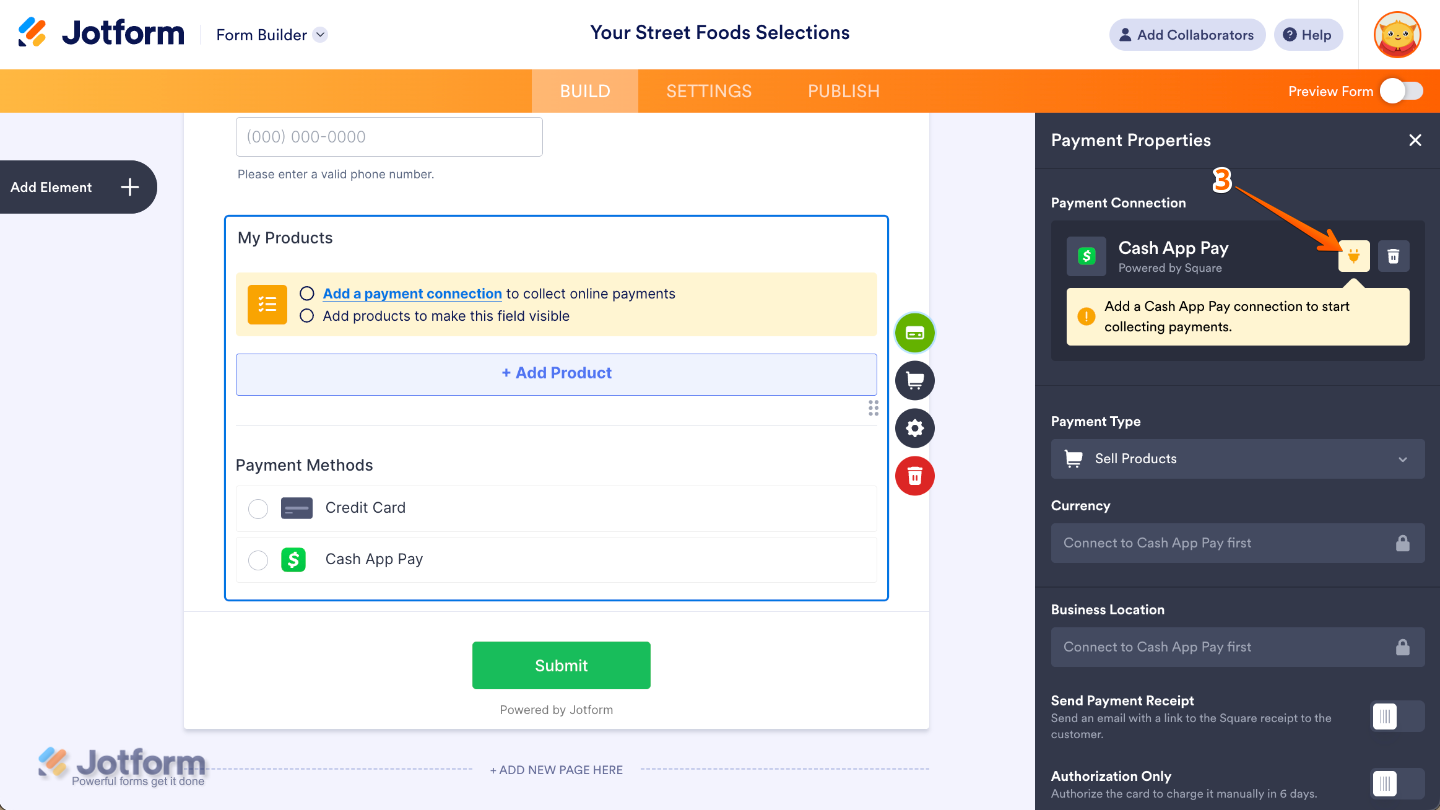
Task: Delete the My Products field
Action: (x=914, y=476)
